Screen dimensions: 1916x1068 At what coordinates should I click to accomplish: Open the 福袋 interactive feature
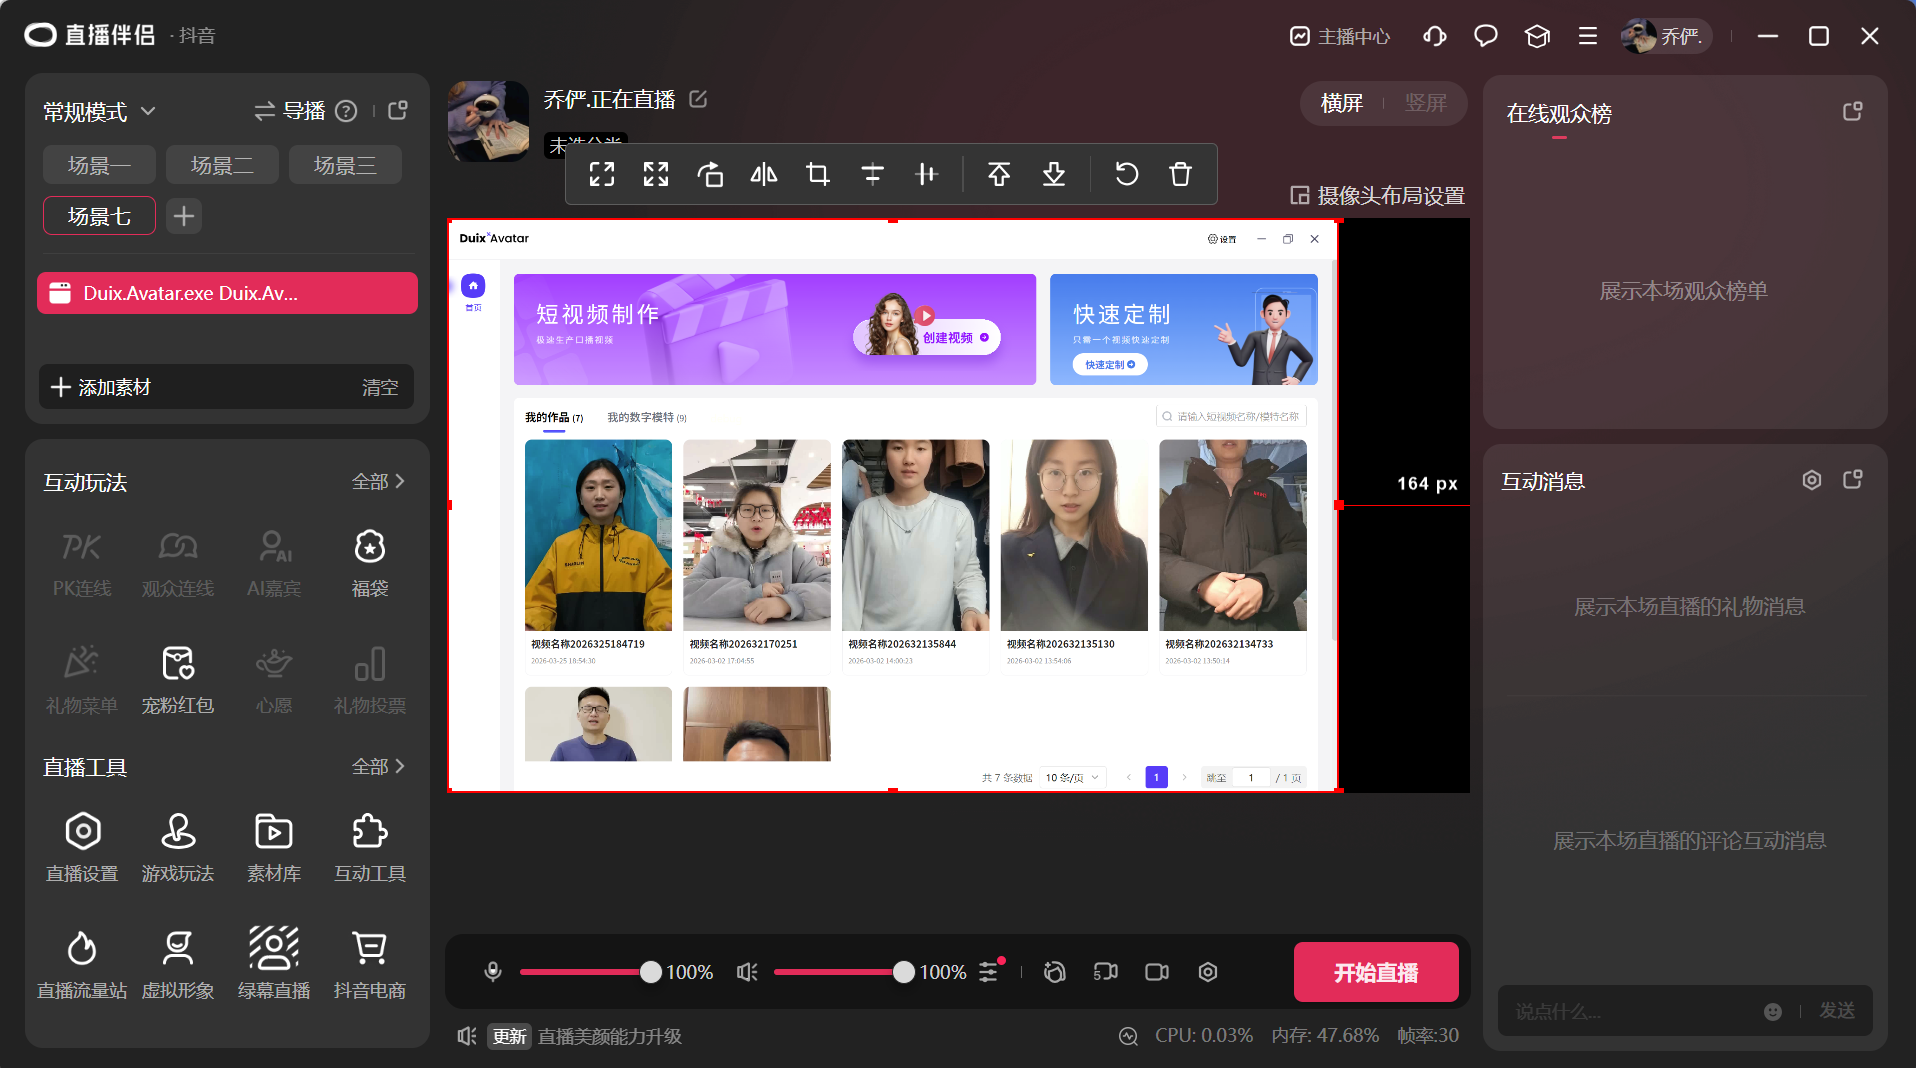click(370, 563)
